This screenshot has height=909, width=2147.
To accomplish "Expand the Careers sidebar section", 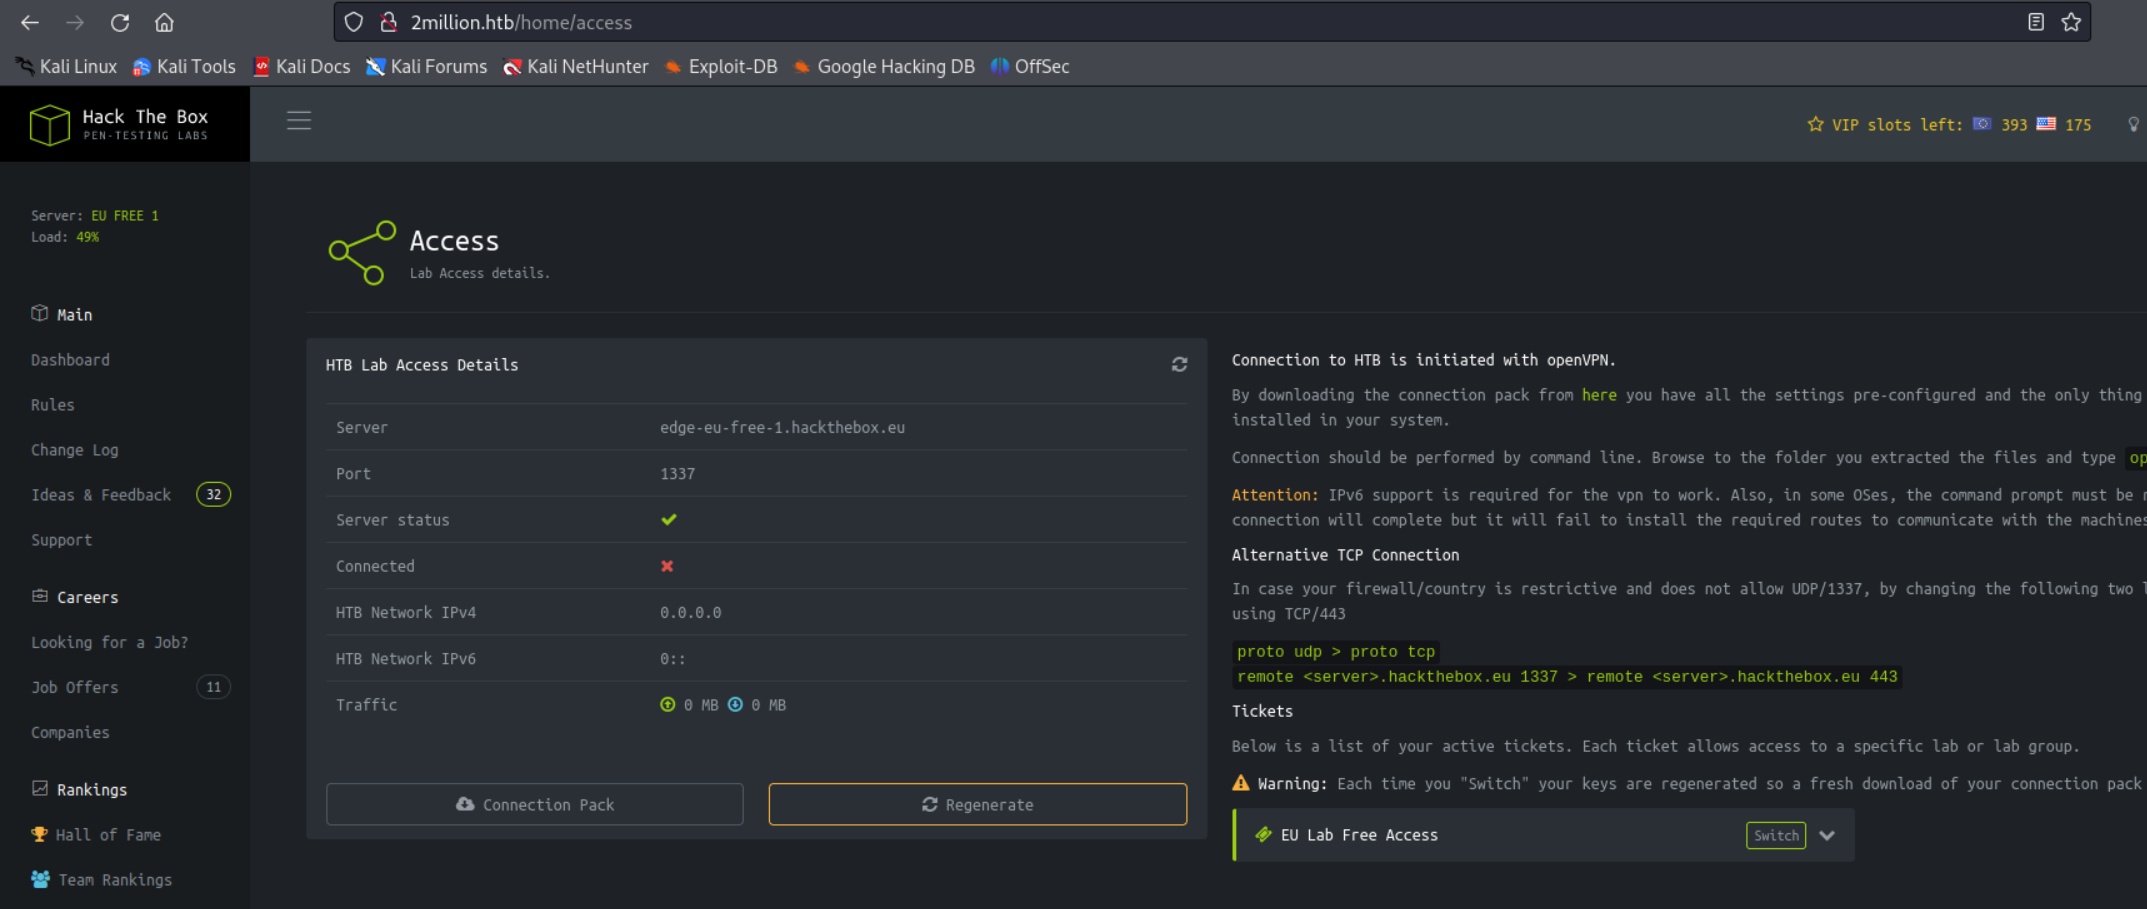I will [x=75, y=597].
